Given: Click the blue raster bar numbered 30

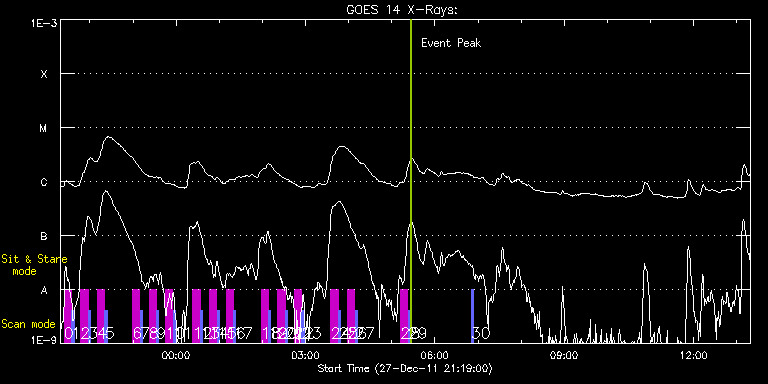Looking at the screenshot, I should coord(473,316).
